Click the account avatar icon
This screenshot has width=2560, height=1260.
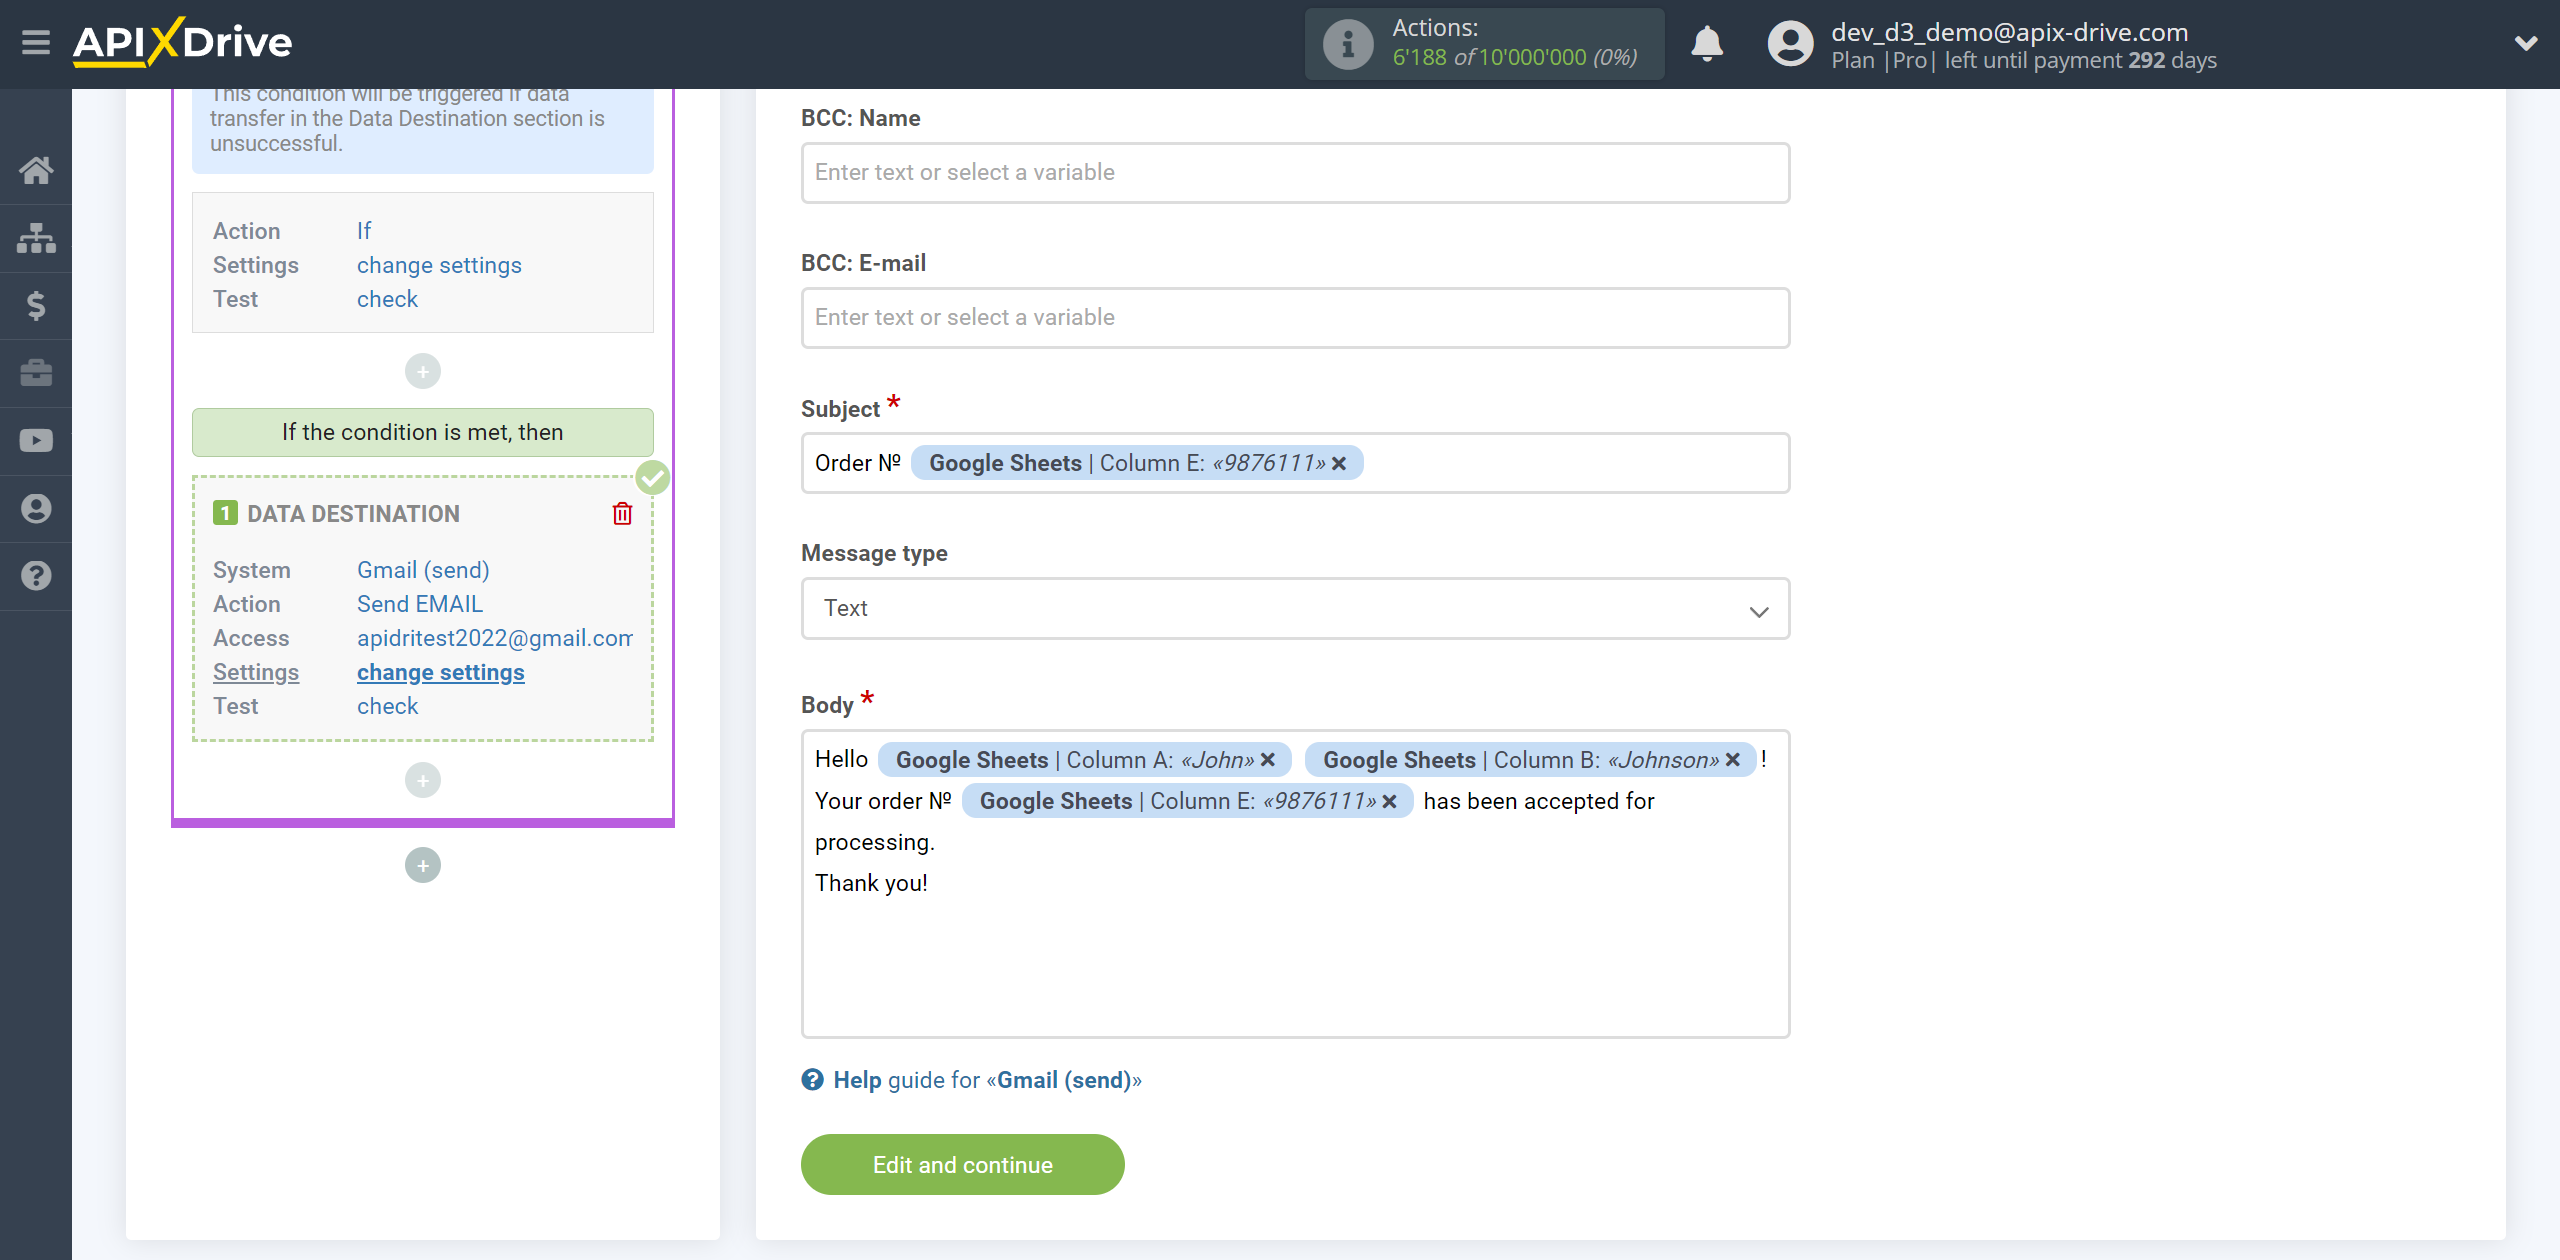(x=1790, y=44)
